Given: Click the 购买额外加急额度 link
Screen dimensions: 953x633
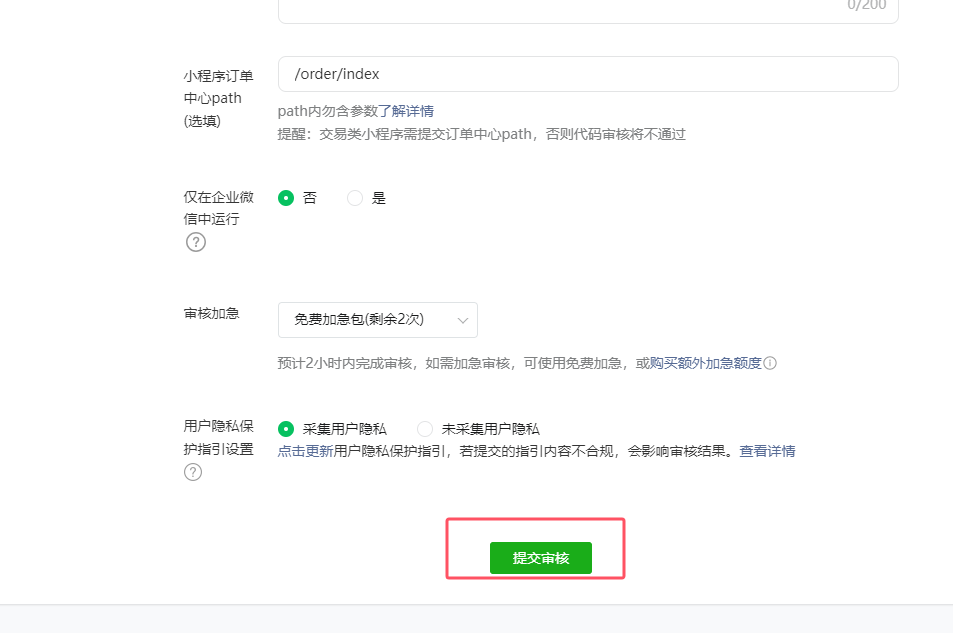Looking at the screenshot, I should [x=705, y=363].
